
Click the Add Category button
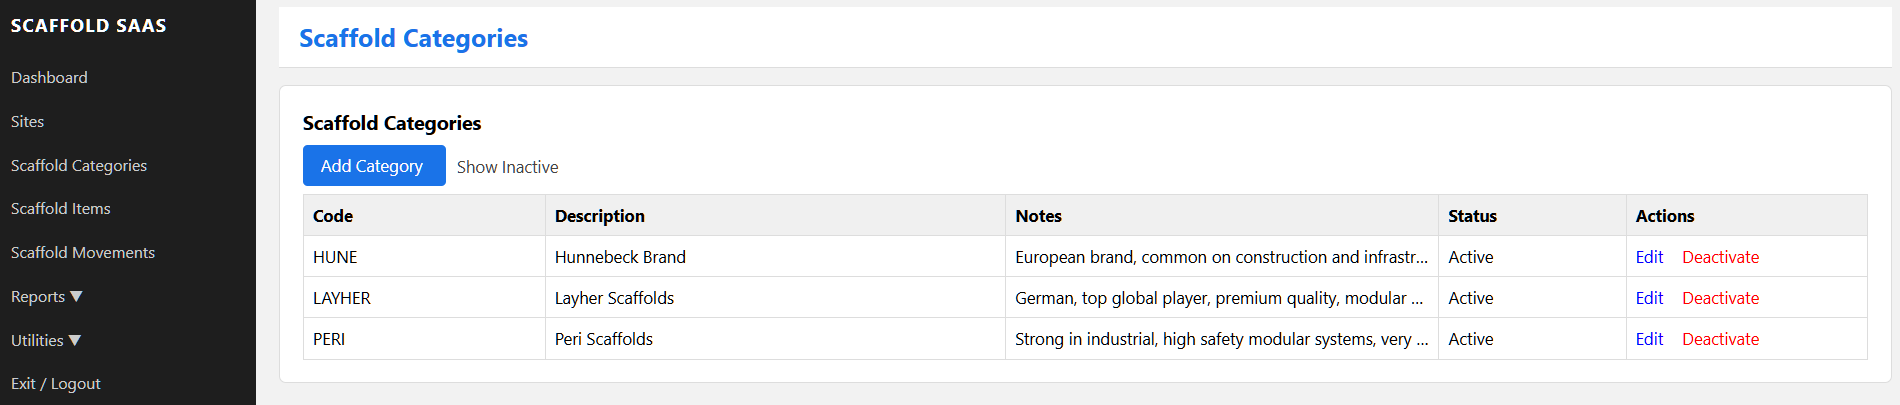[x=373, y=166]
